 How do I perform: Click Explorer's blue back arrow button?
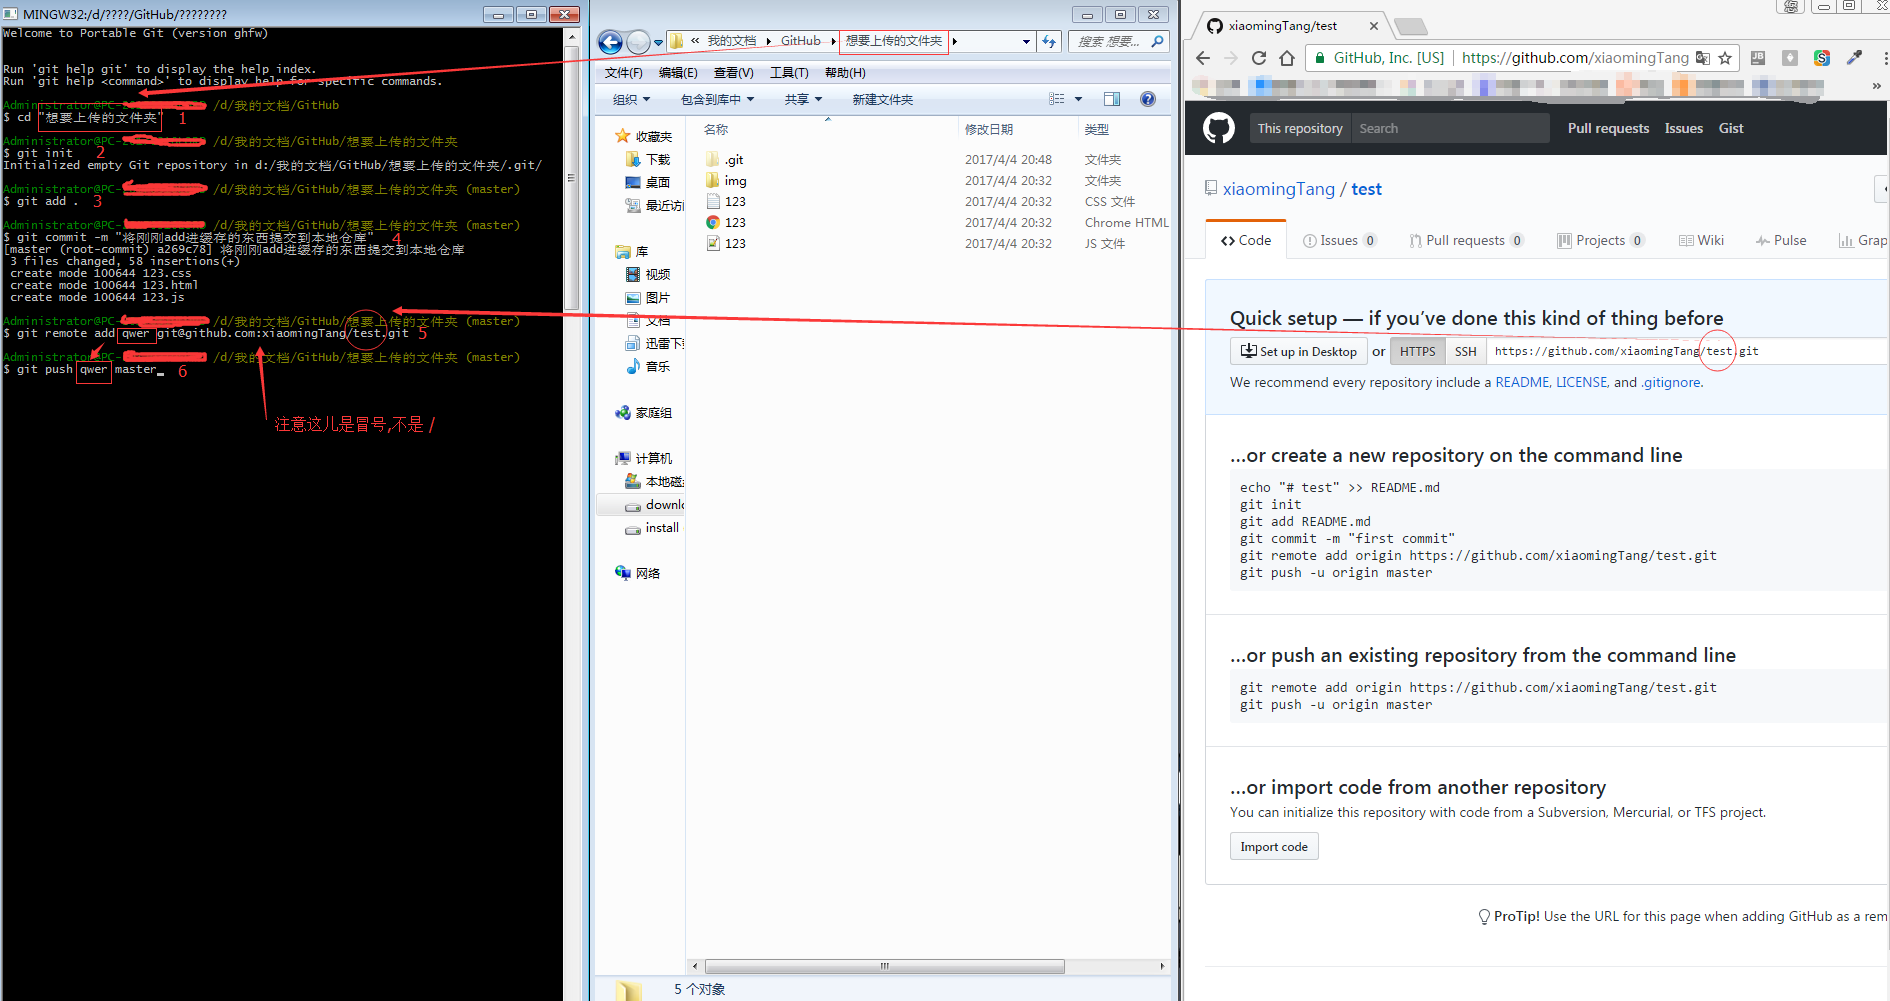tap(610, 42)
